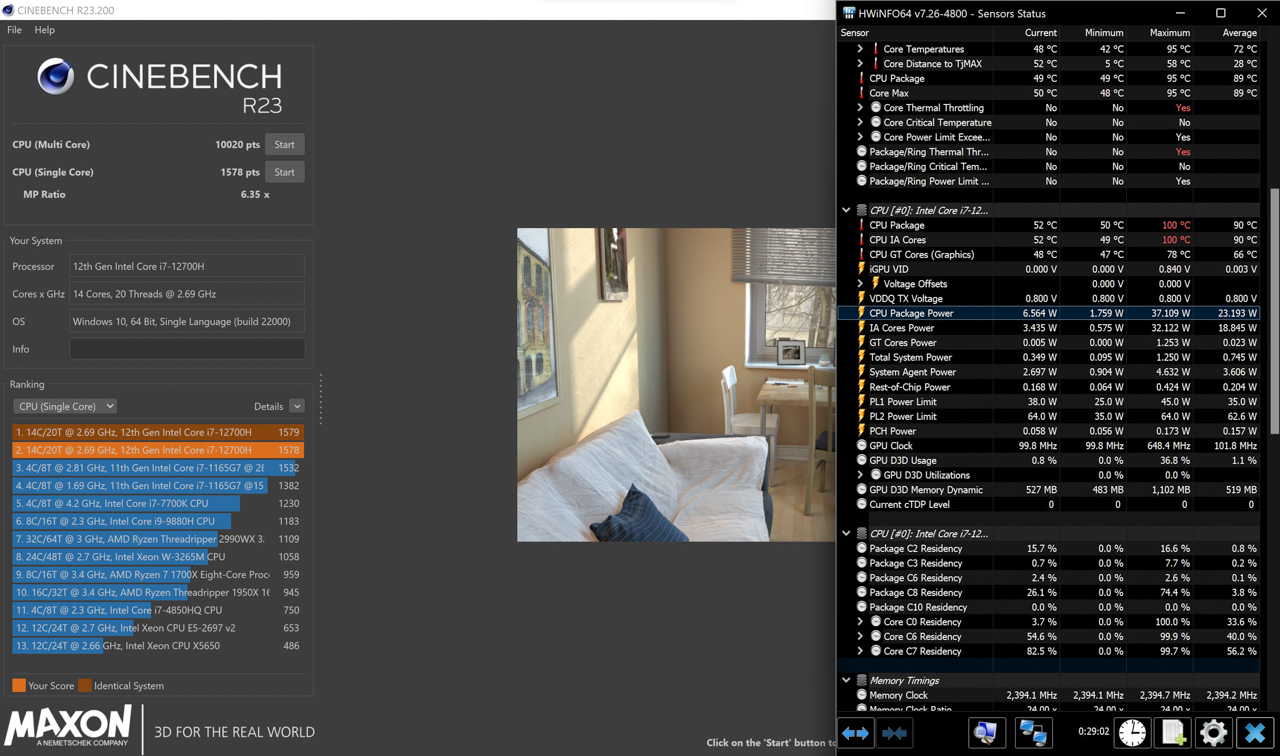The width and height of the screenshot is (1280, 756).
Task: Click the MAXON logo at bottom left
Action: coord(68,726)
